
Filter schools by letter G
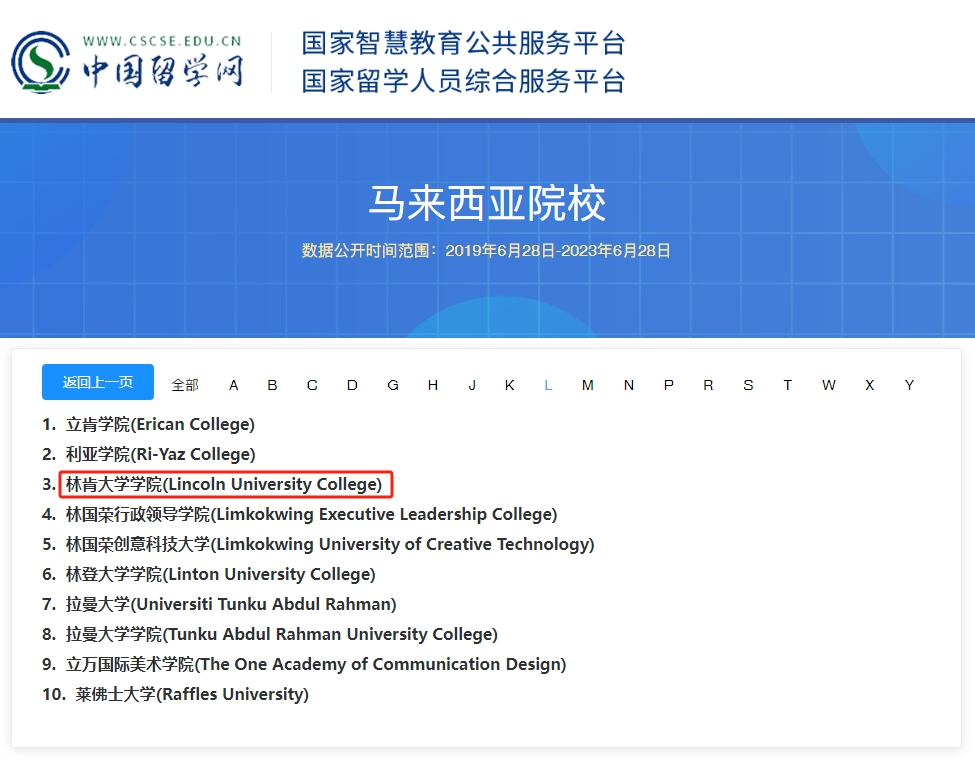(393, 386)
